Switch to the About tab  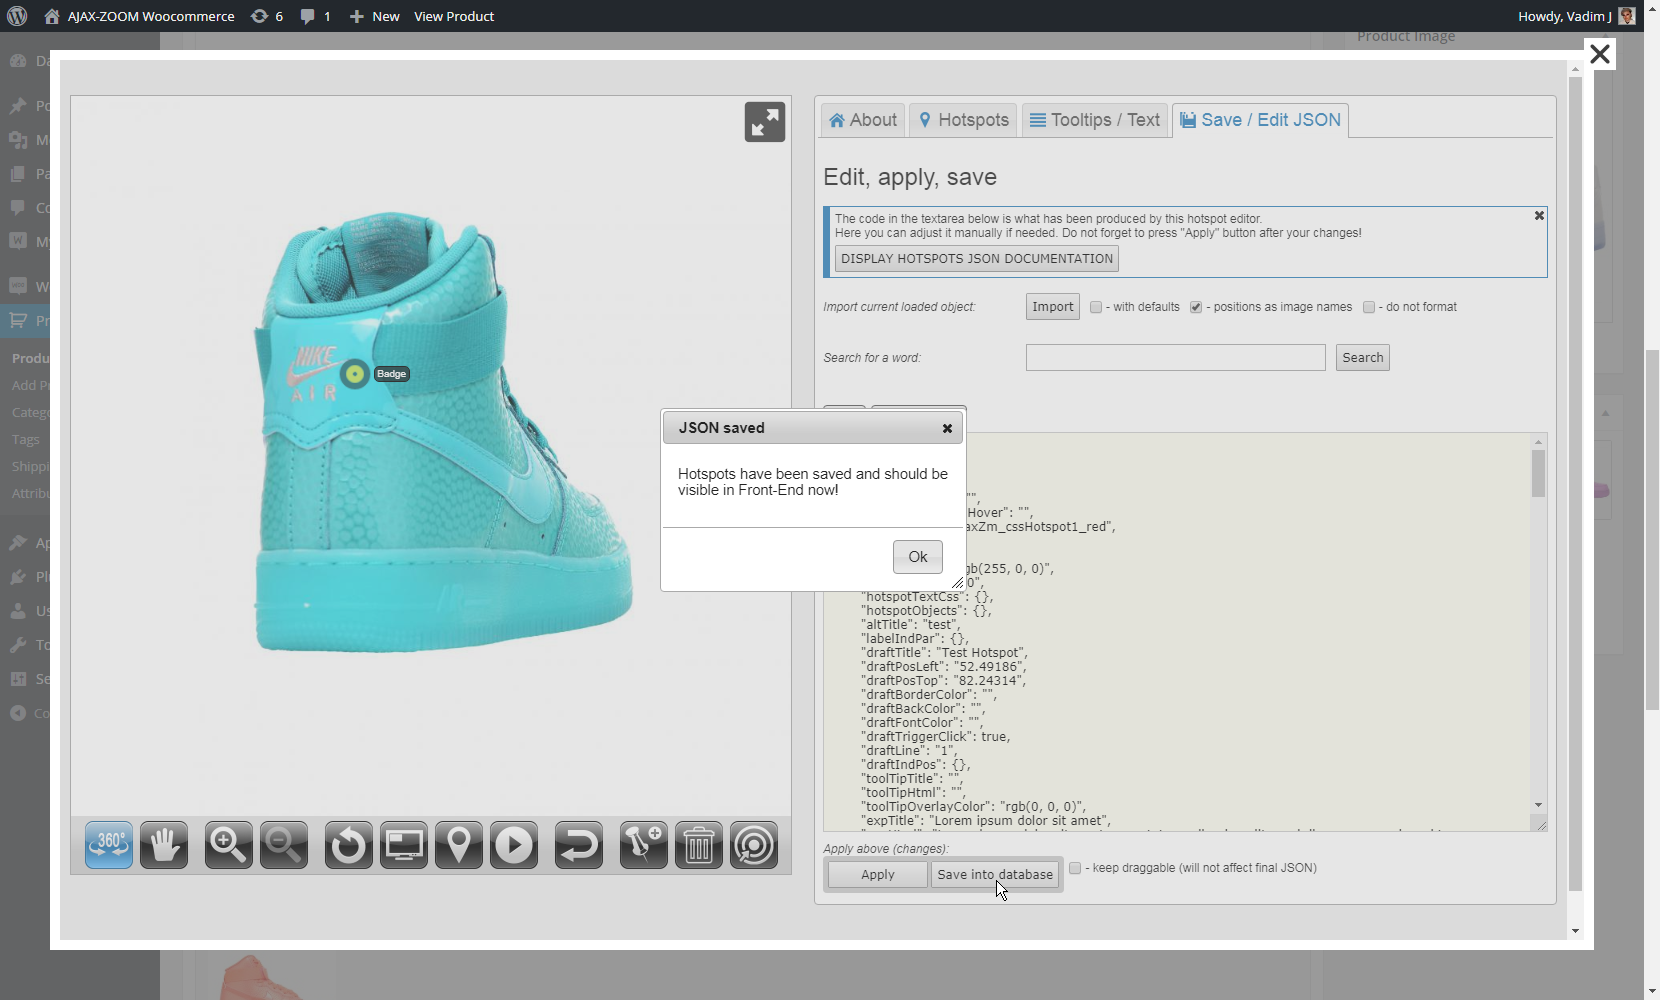(863, 120)
